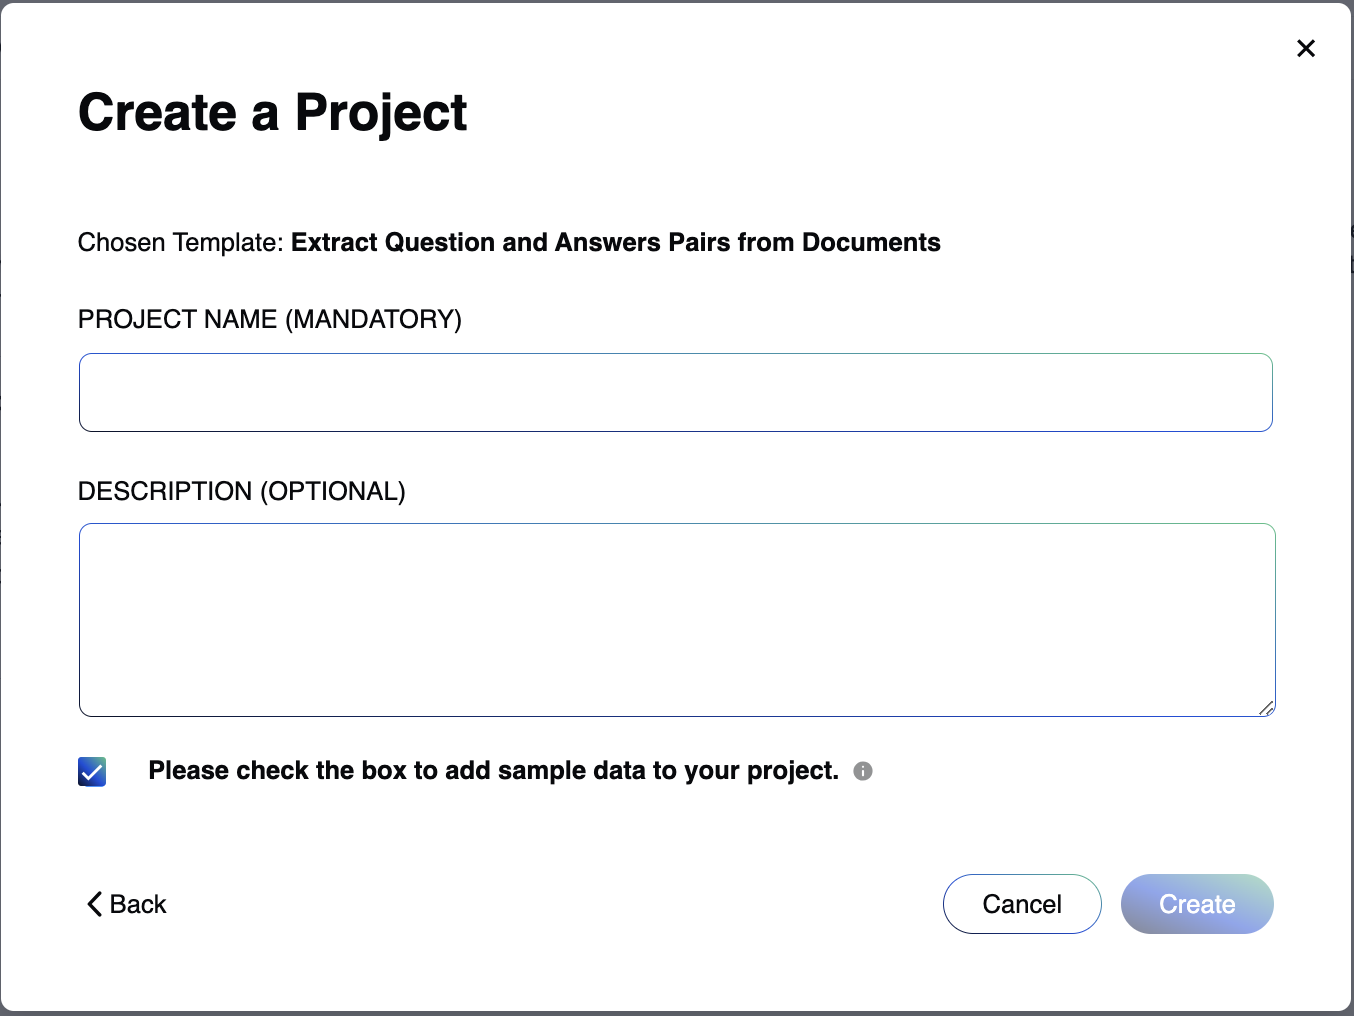
Task: Uncheck the add sample data checkbox
Action: pos(92,771)
